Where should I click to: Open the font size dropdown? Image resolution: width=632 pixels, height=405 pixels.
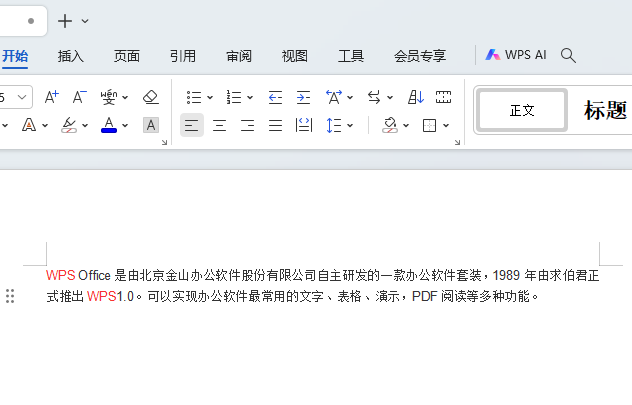pos(22,97)
